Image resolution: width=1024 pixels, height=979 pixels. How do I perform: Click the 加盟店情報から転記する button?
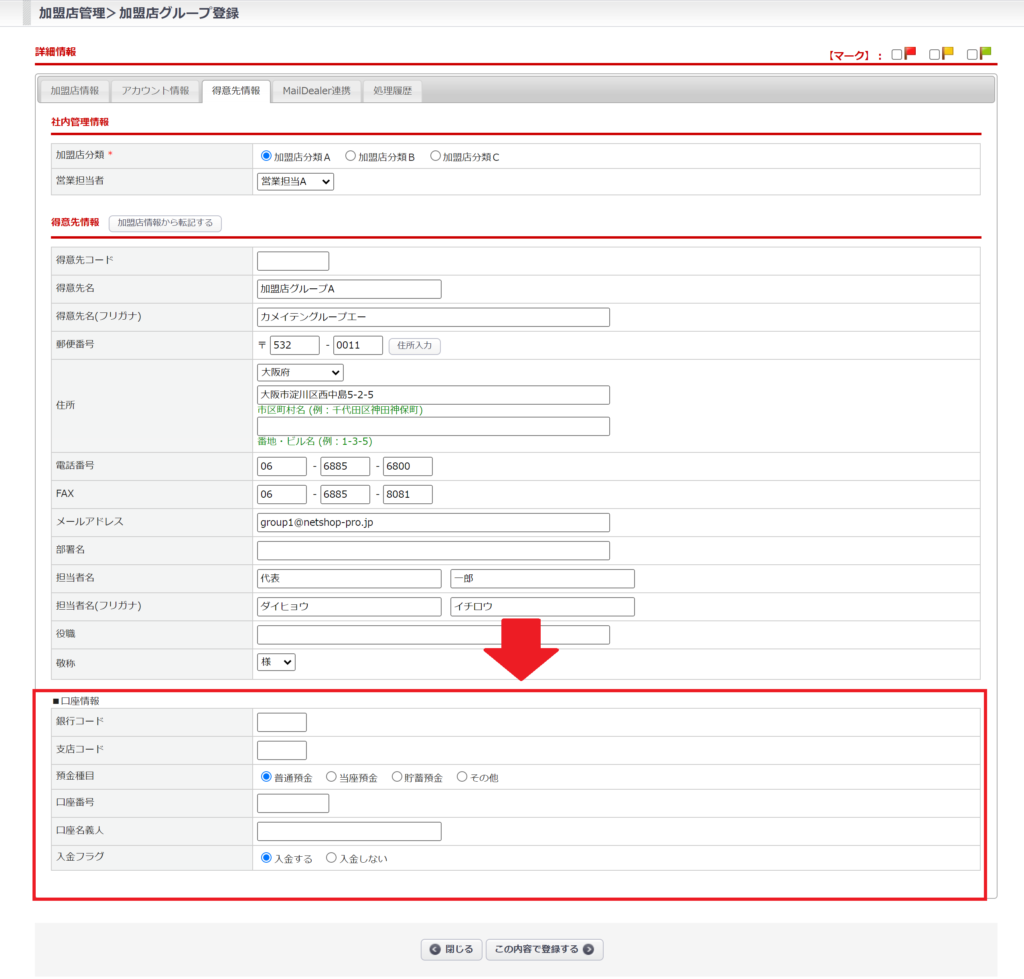pyautogui.click(x=165, y=223)
